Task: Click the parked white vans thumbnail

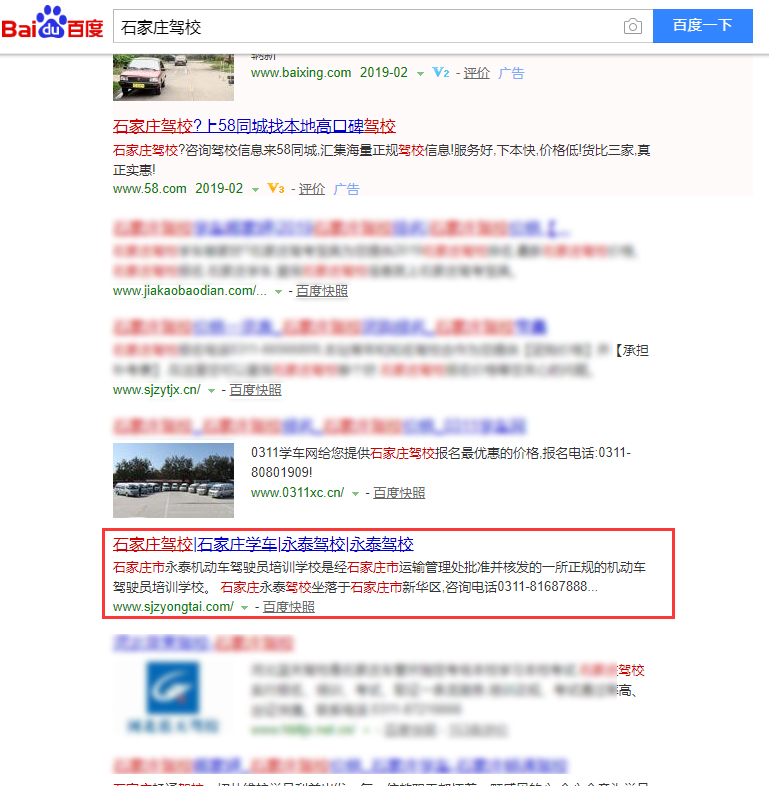Action: coord(173,480)
